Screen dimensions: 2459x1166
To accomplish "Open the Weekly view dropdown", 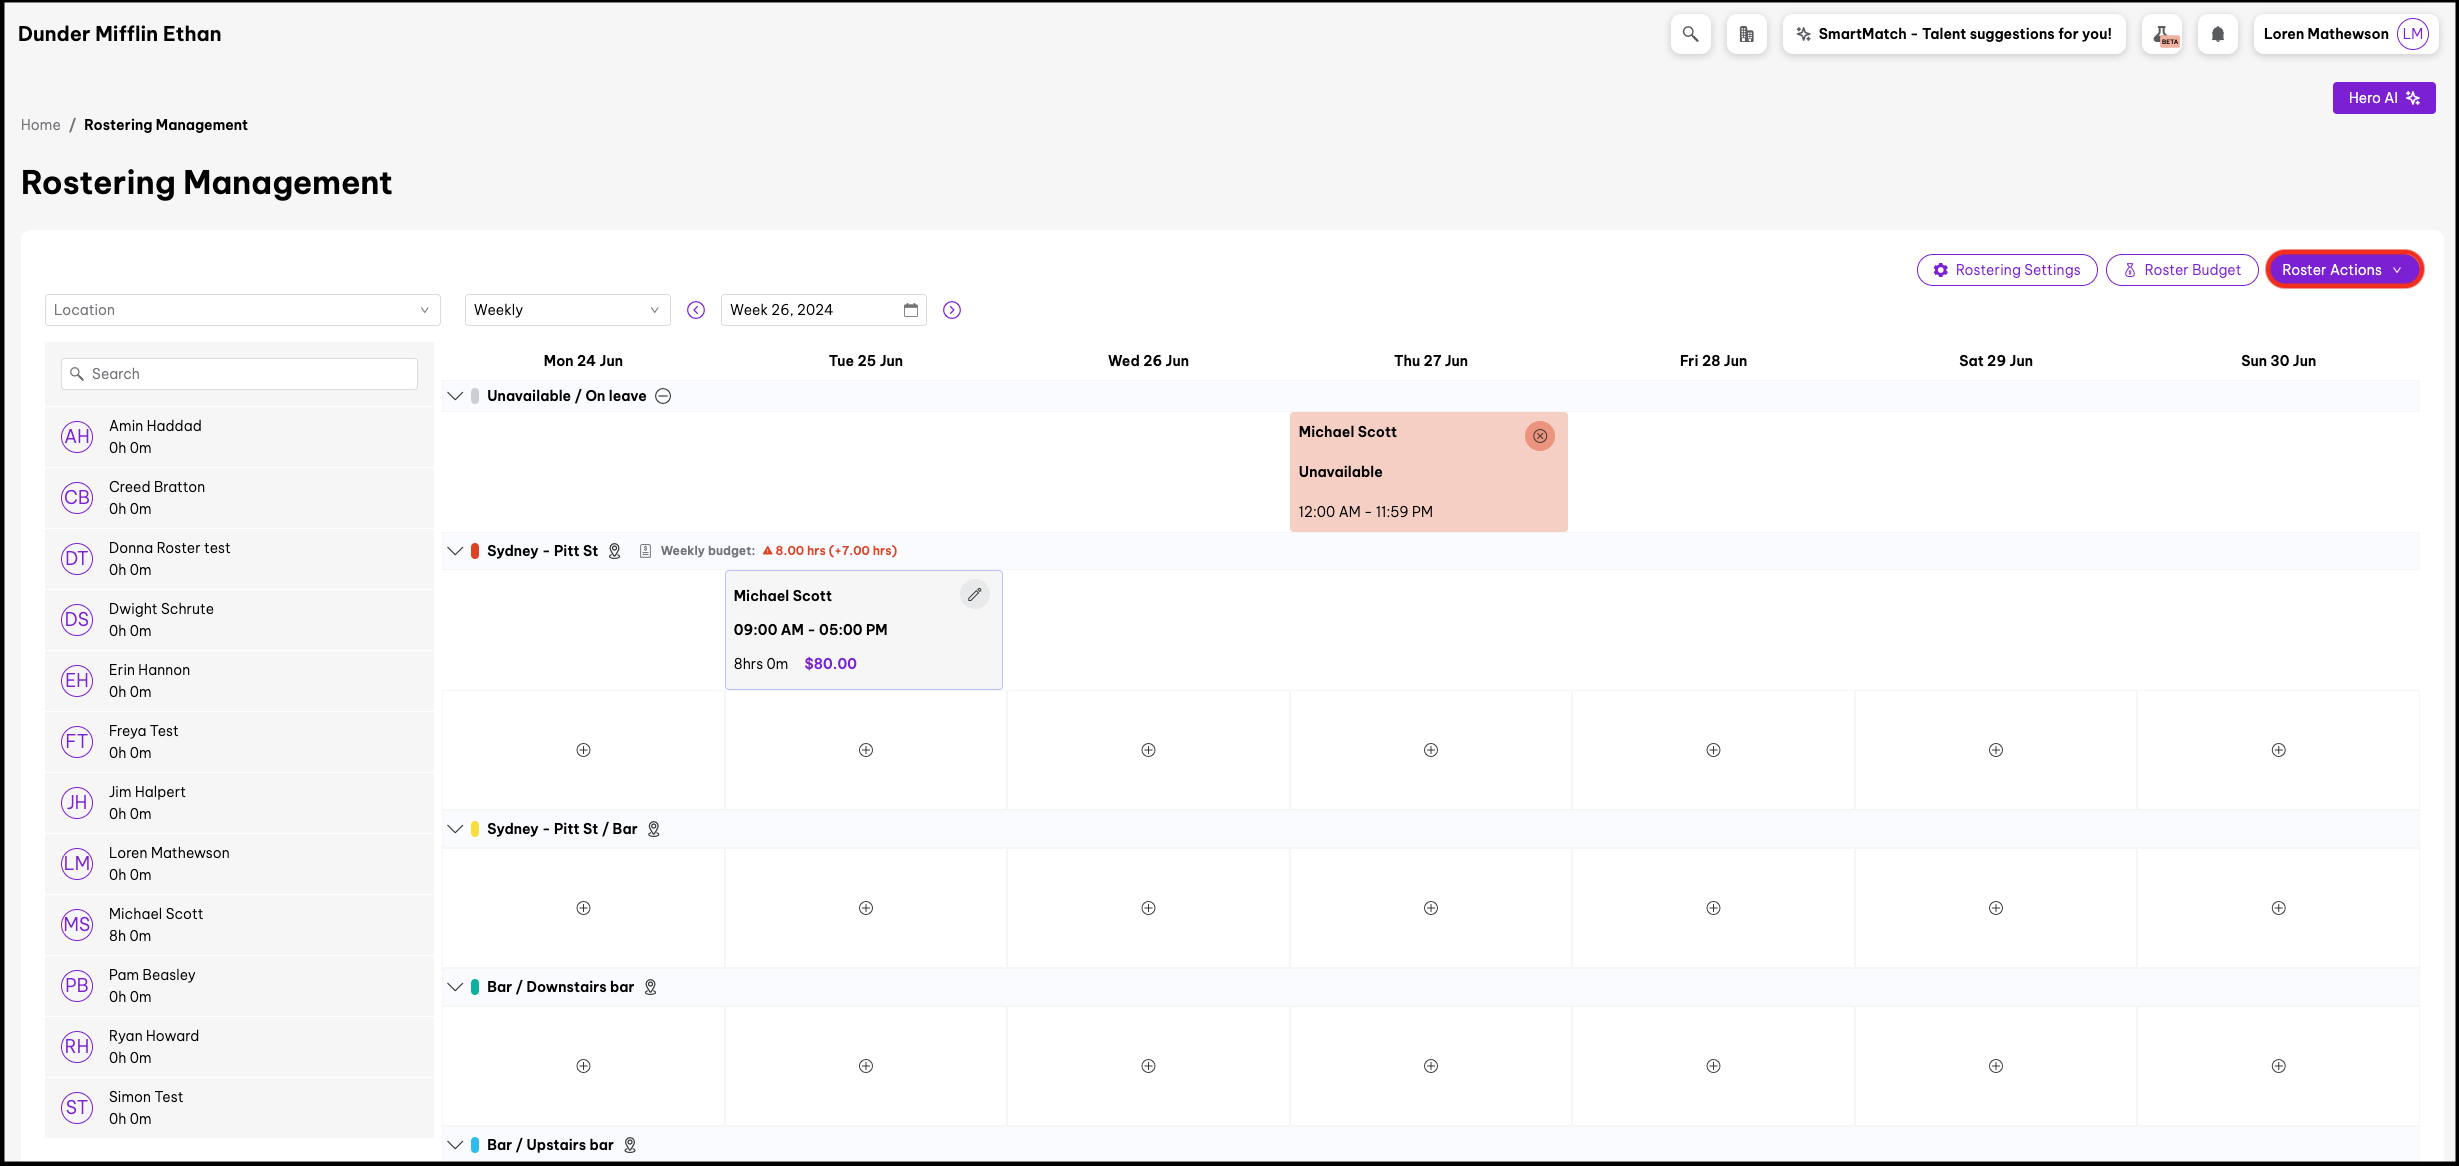I will tap(567, 310).
